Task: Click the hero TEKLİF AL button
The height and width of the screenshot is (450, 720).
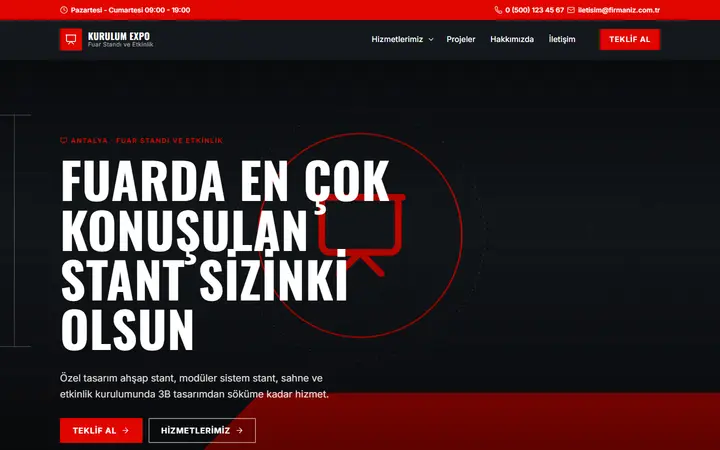Action: point(101,431)
